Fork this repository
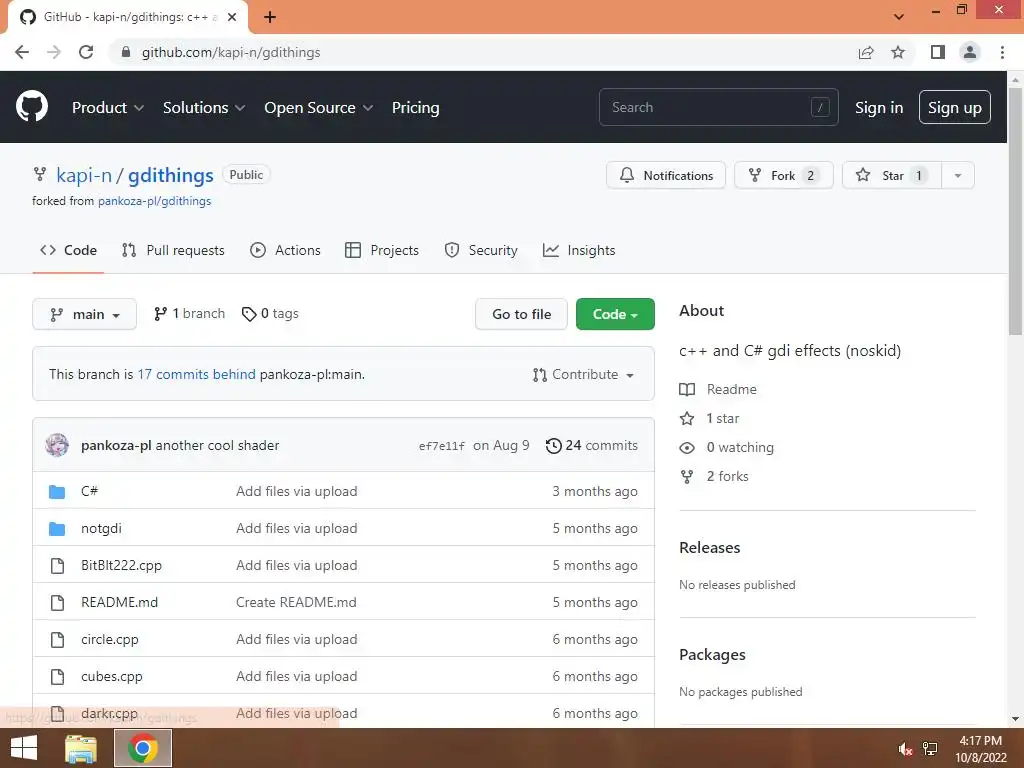The image size is (1024, 768). (784, 175)
